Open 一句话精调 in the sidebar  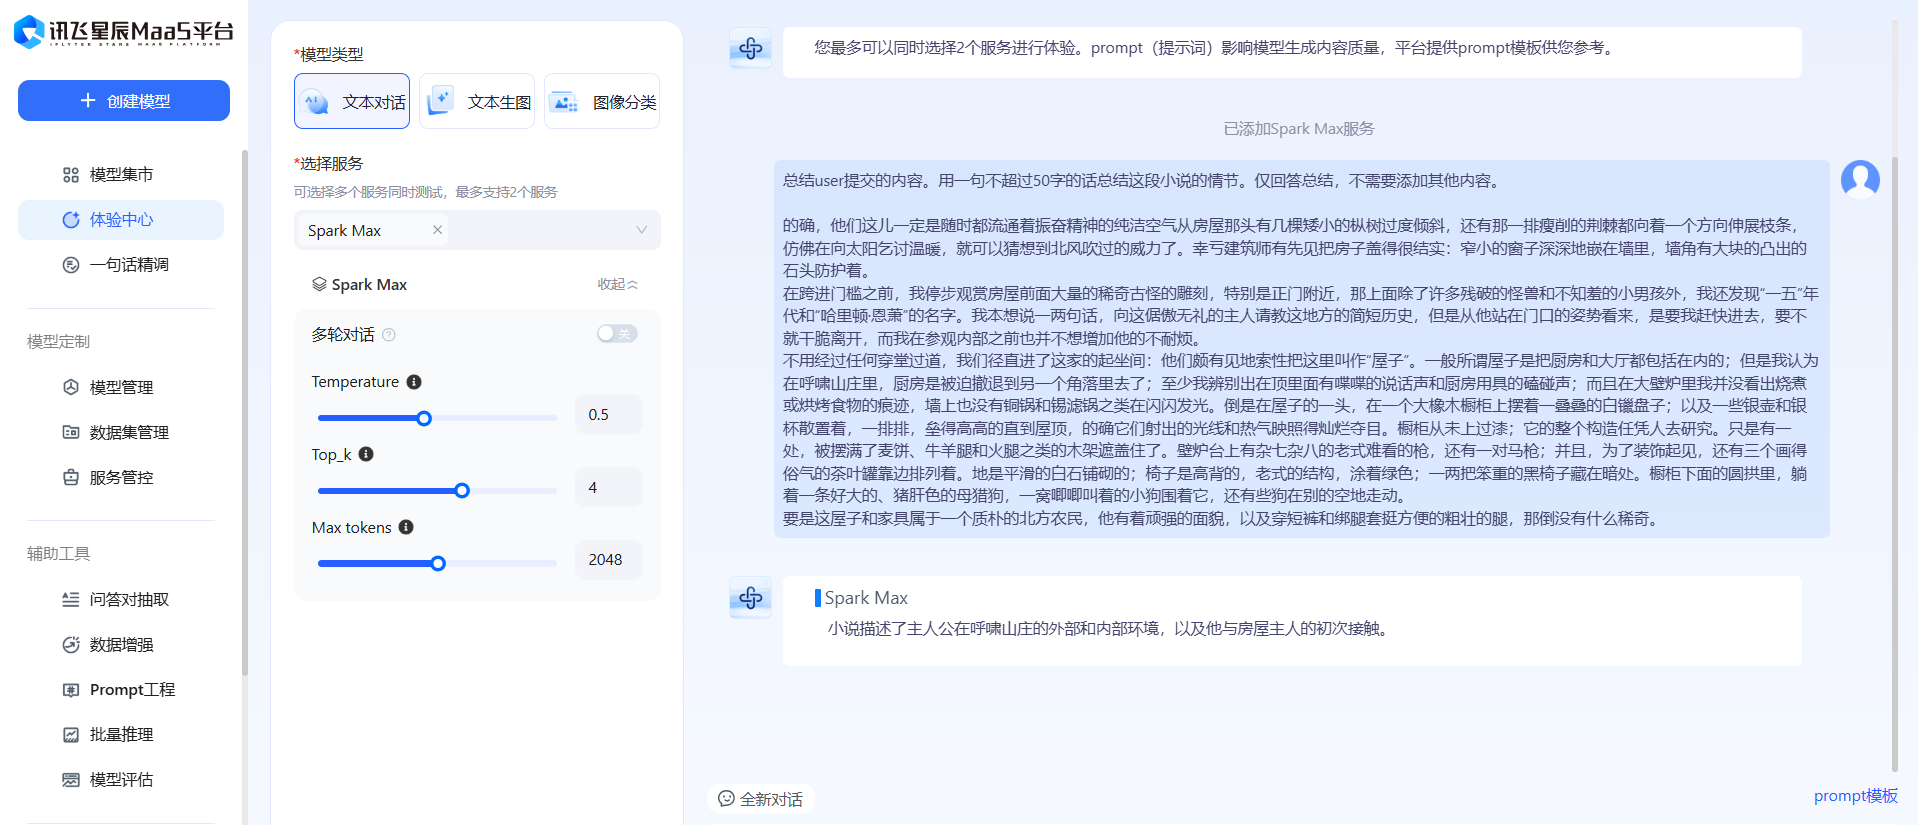point(121,265)
